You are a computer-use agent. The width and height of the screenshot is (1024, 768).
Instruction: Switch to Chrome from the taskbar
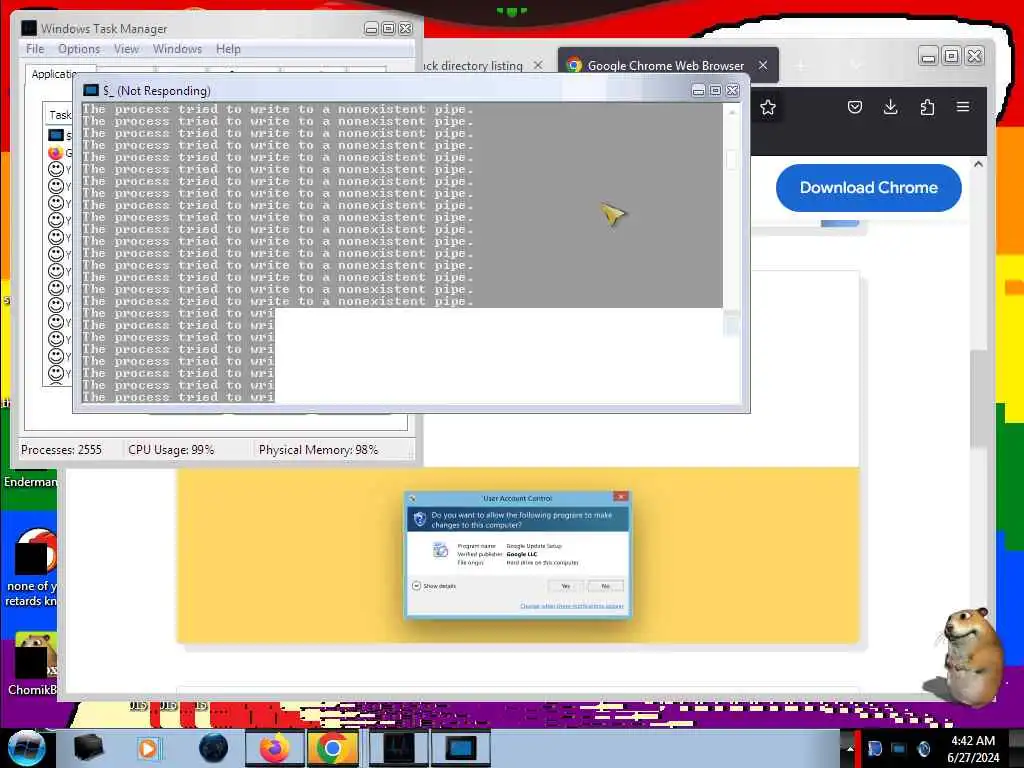332,748
